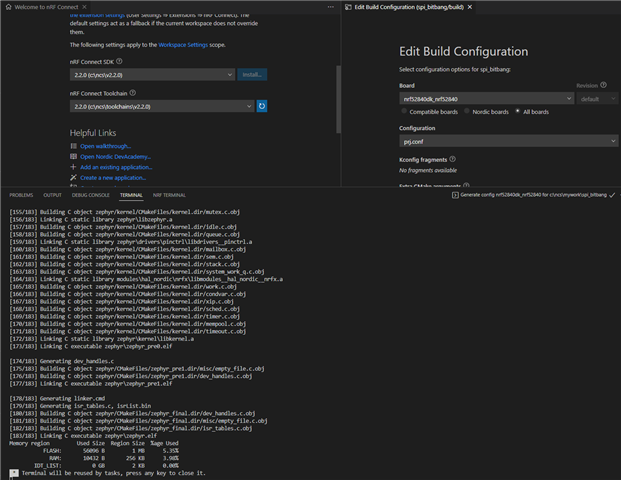Open the Nordic DevAcademy link
Image resolution: width=621 pixels, height=480 pixels.
(x=115, y=157)
